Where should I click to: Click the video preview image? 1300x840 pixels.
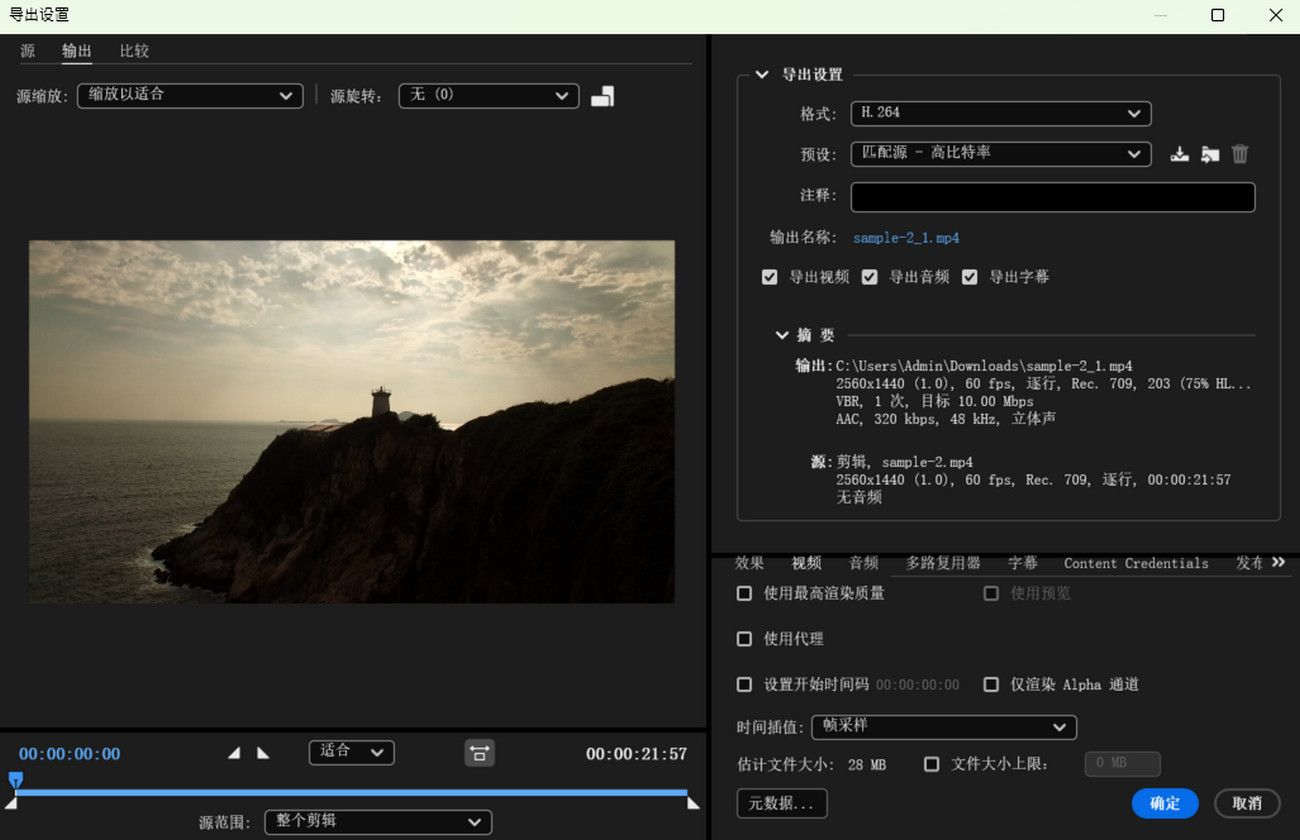351,421
